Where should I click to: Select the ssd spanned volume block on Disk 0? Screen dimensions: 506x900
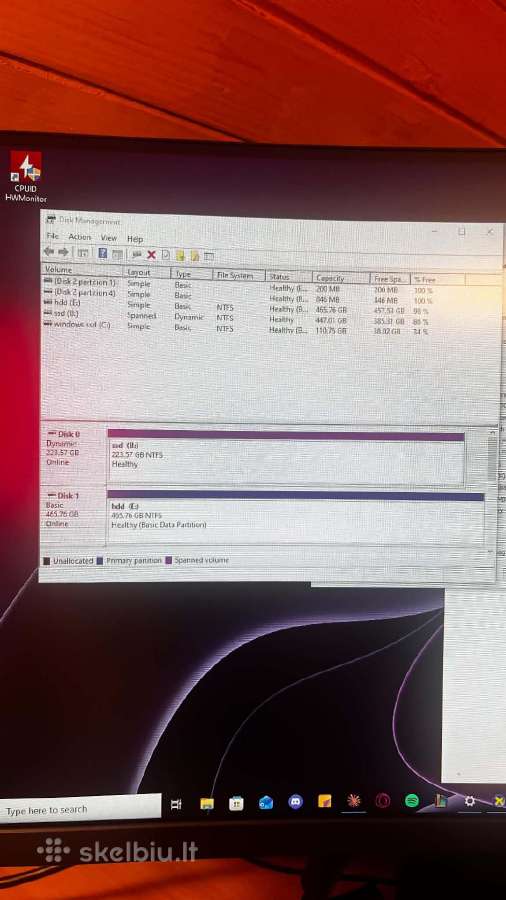tap(286, 457)
